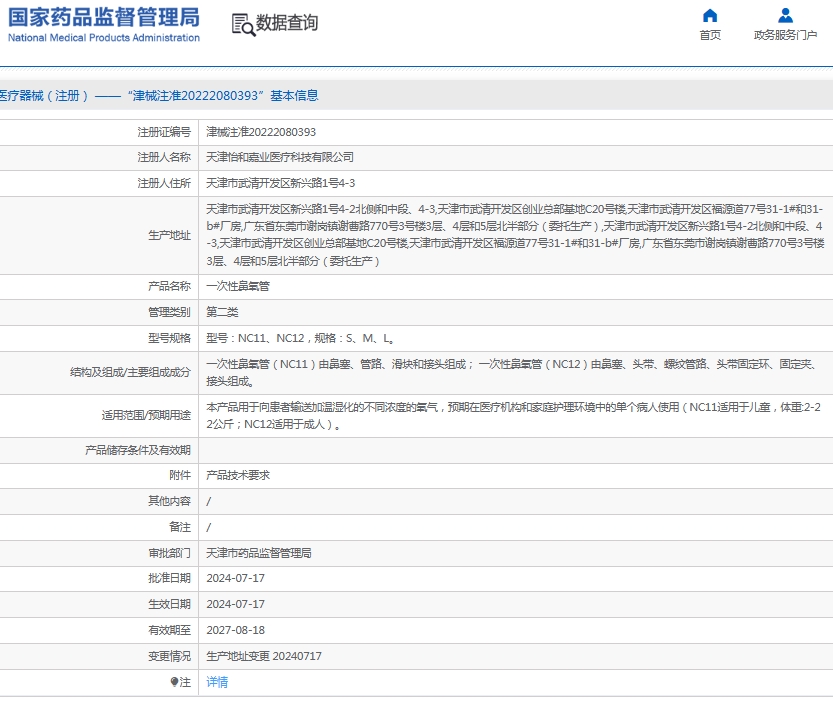Click expiry date 2027-08-18

click(x=235, y=630)
